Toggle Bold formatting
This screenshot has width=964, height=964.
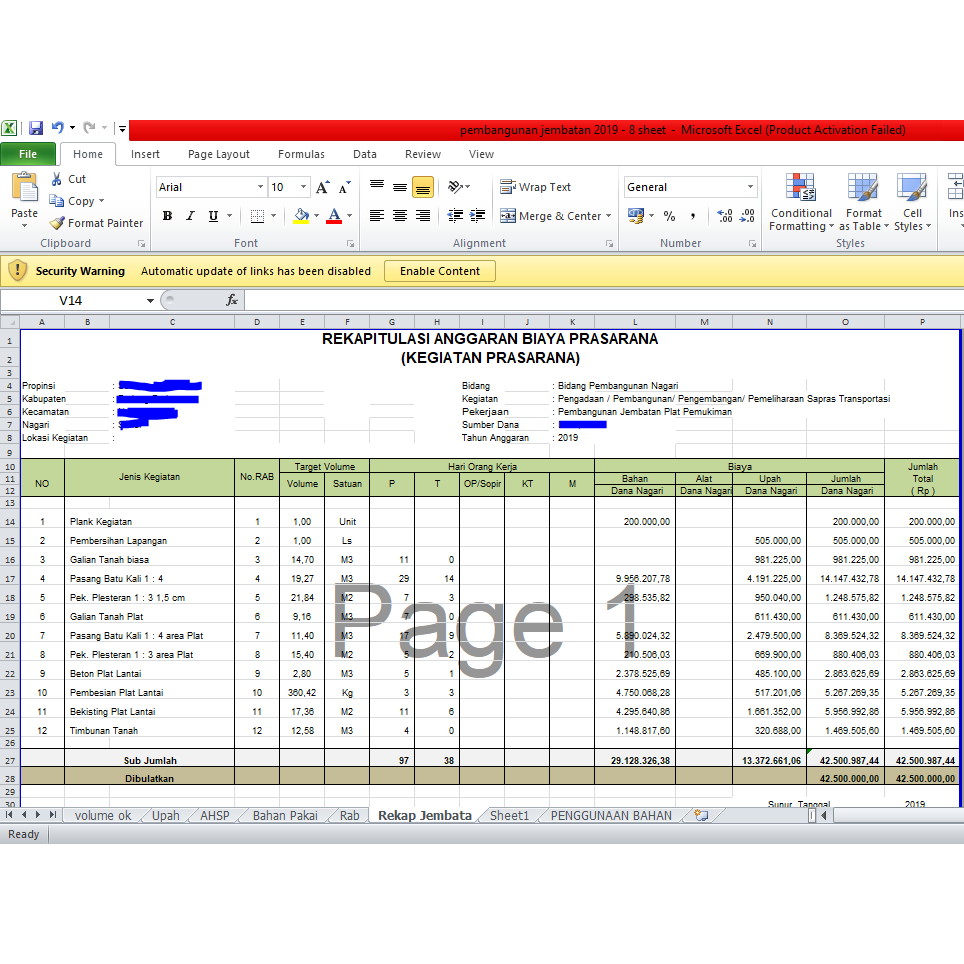coord(167,216)
